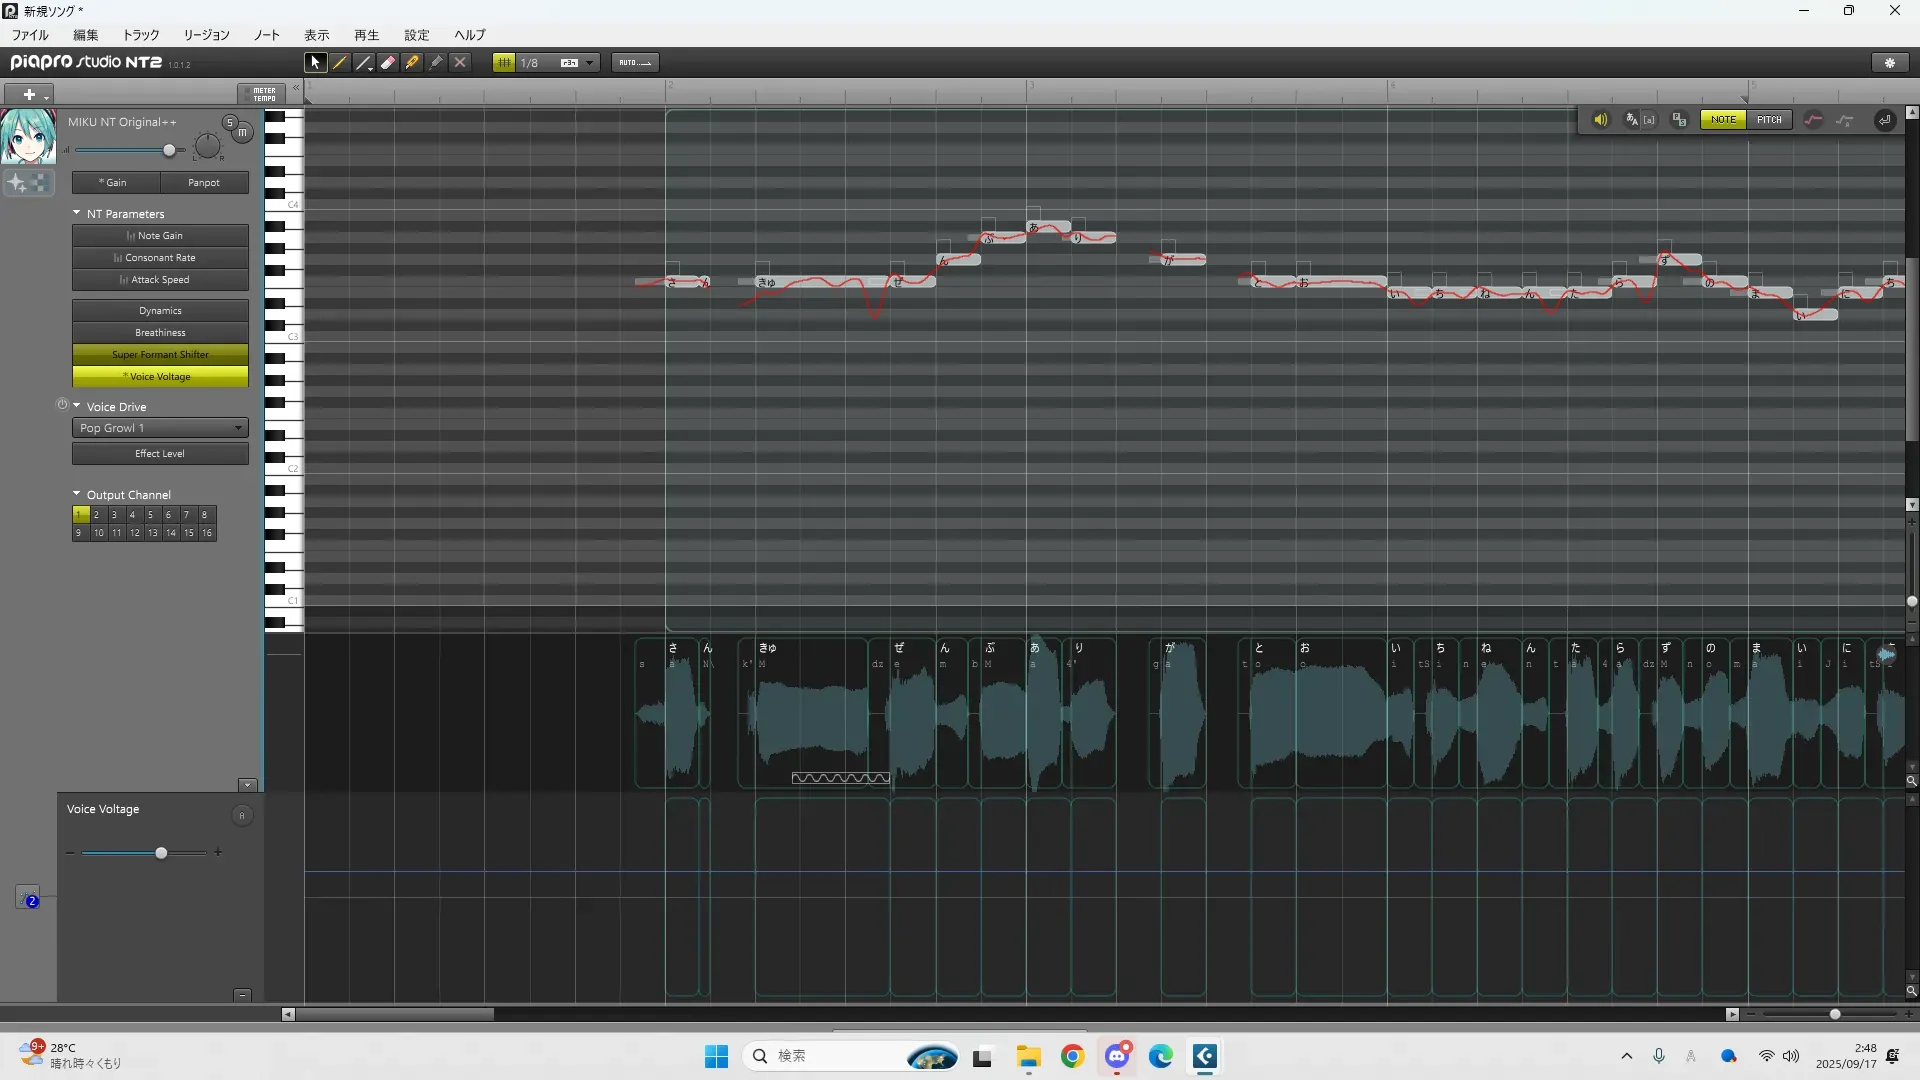Click the Voice Voltage slider handle

(161, 853)
